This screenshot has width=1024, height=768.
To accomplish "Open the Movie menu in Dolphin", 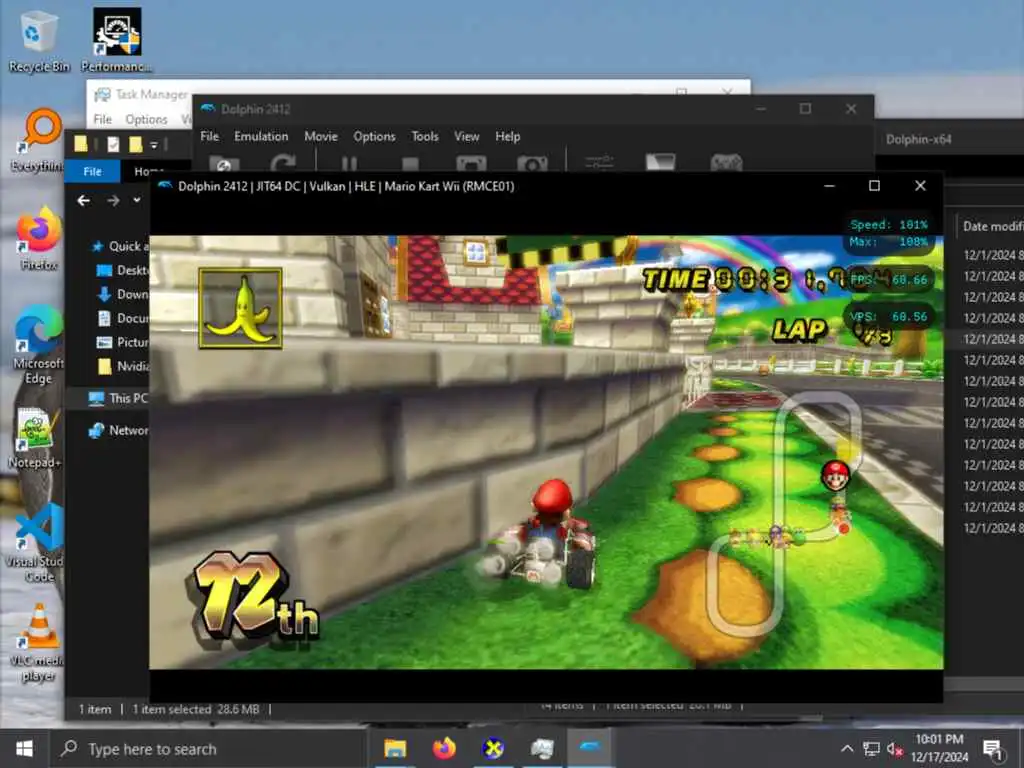I will click(x=321, y=136).
